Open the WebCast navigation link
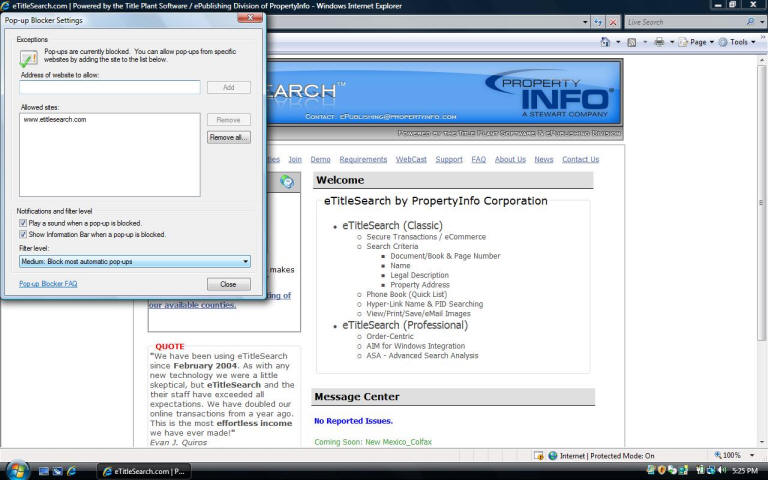This screenshot has height=480, width=768. (411, 160)
